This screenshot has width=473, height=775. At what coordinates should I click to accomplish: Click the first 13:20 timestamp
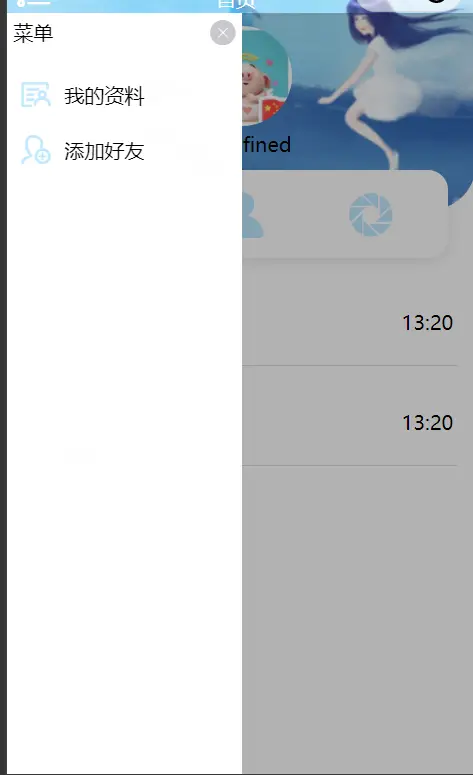(x=428, y=323)
